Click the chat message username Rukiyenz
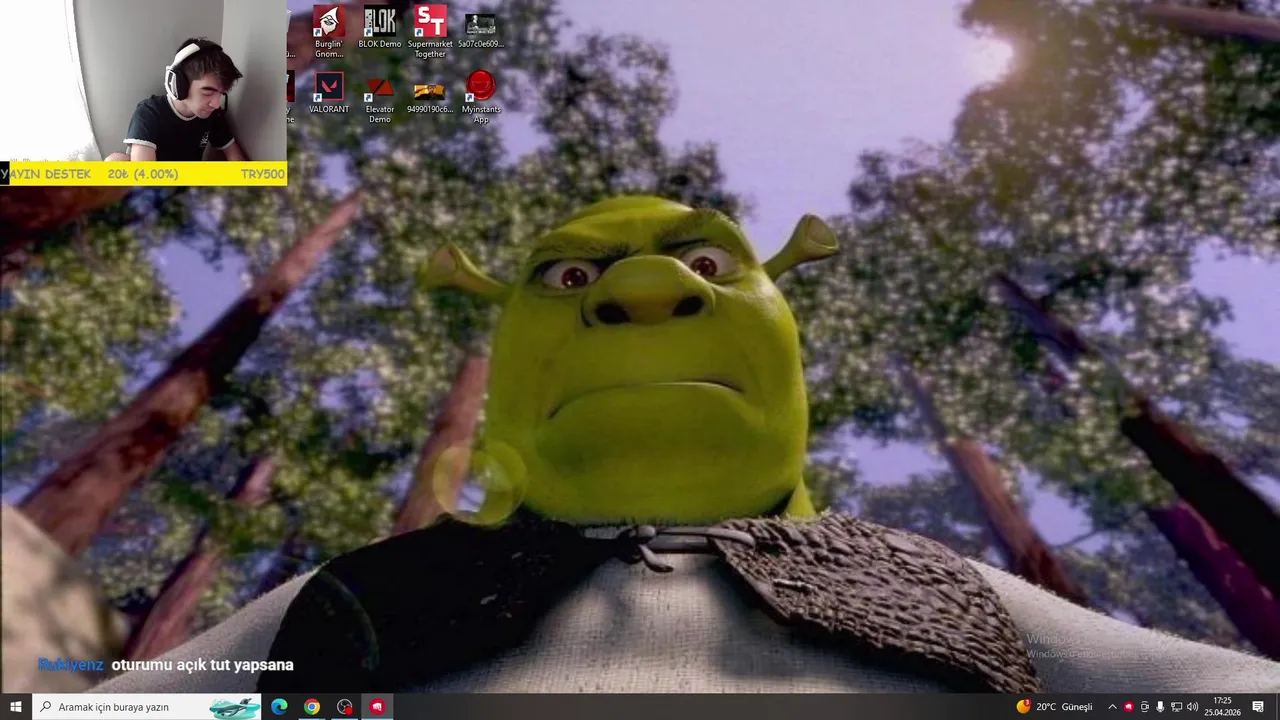 pos(71,665)
